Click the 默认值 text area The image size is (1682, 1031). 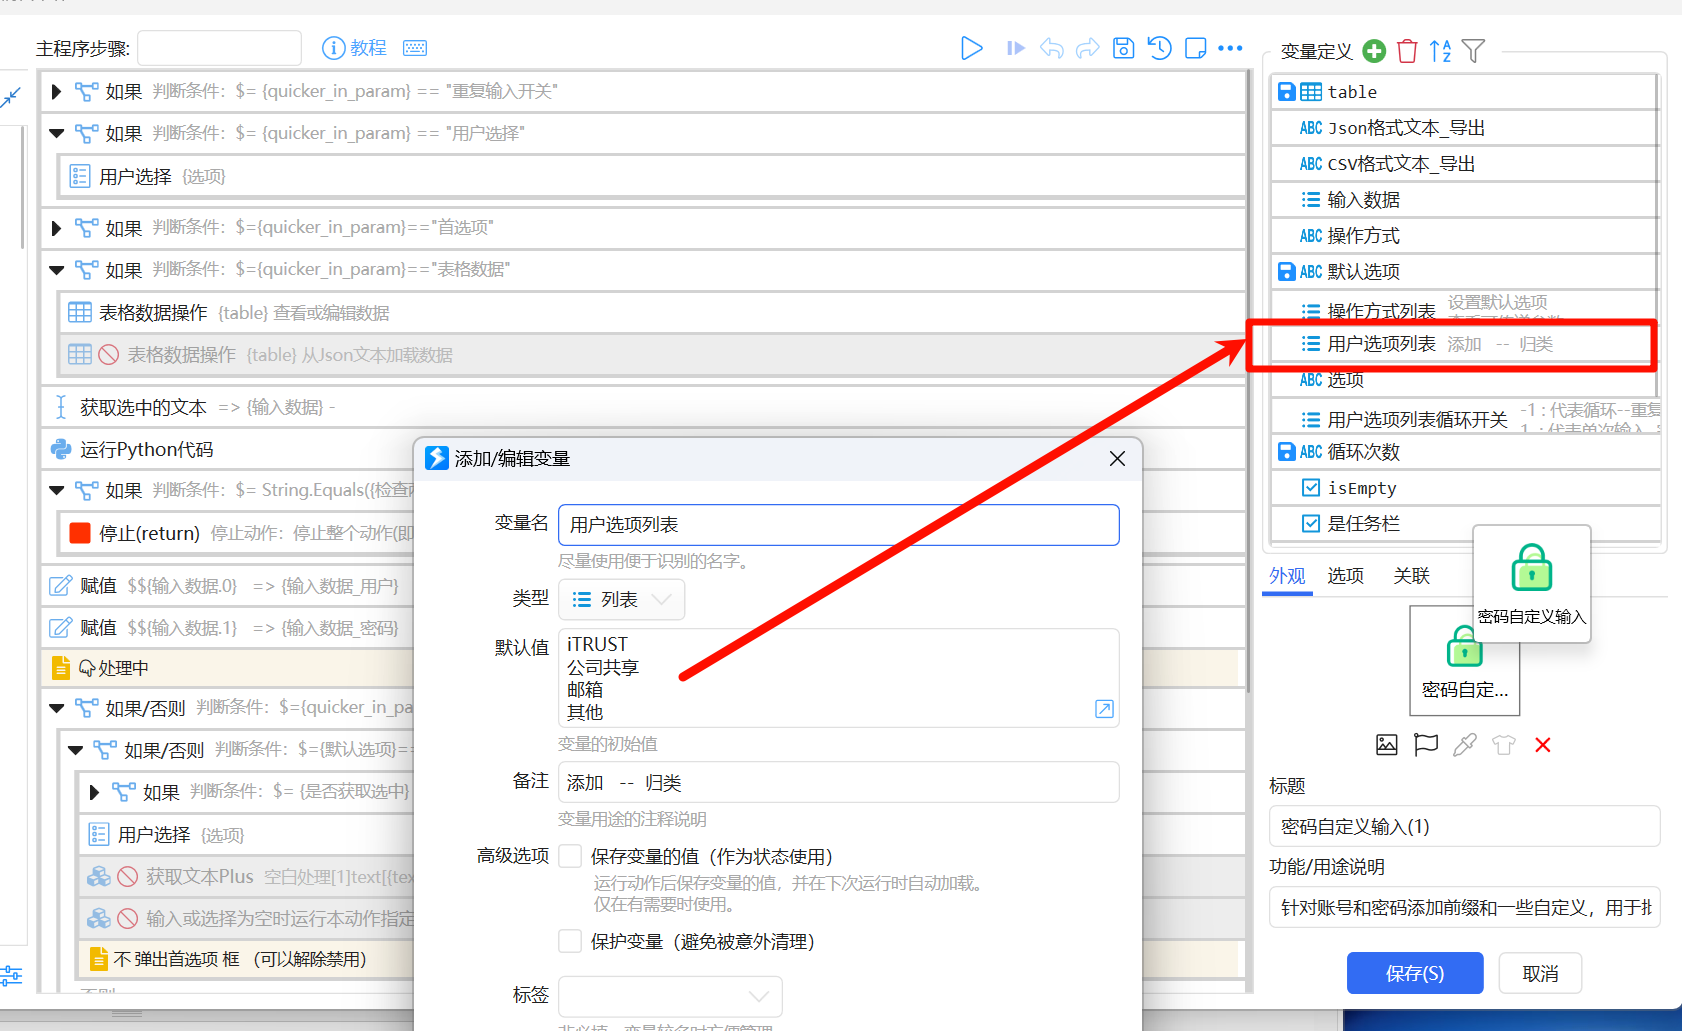coord(838,678)
